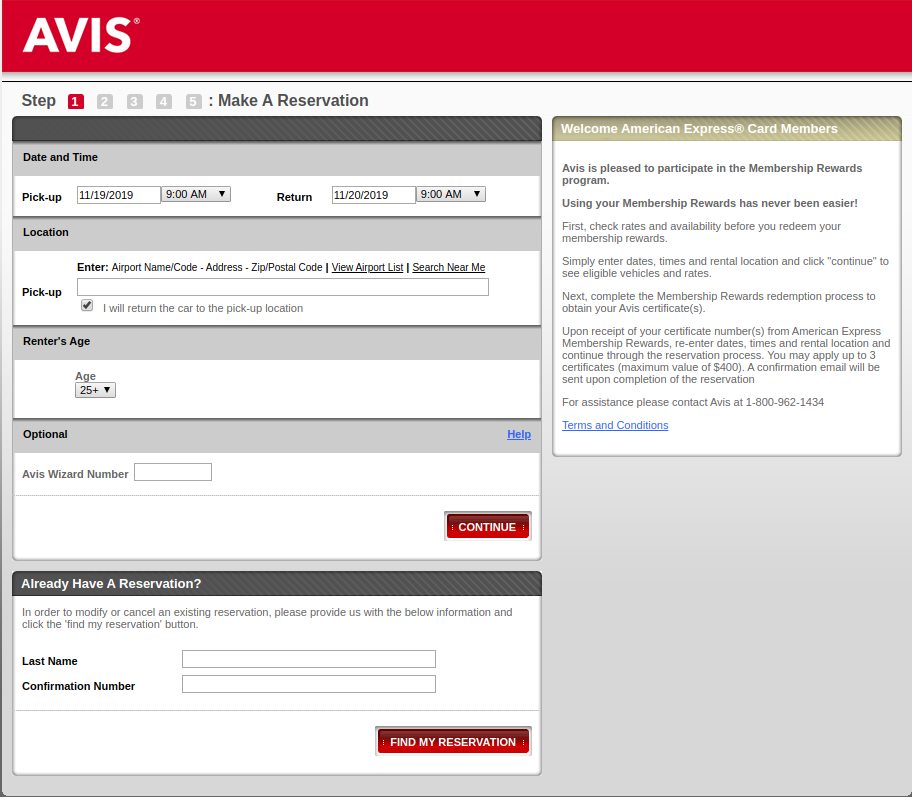Click the Search Near Me link
The image size is (912, 797).
point(448,267)
